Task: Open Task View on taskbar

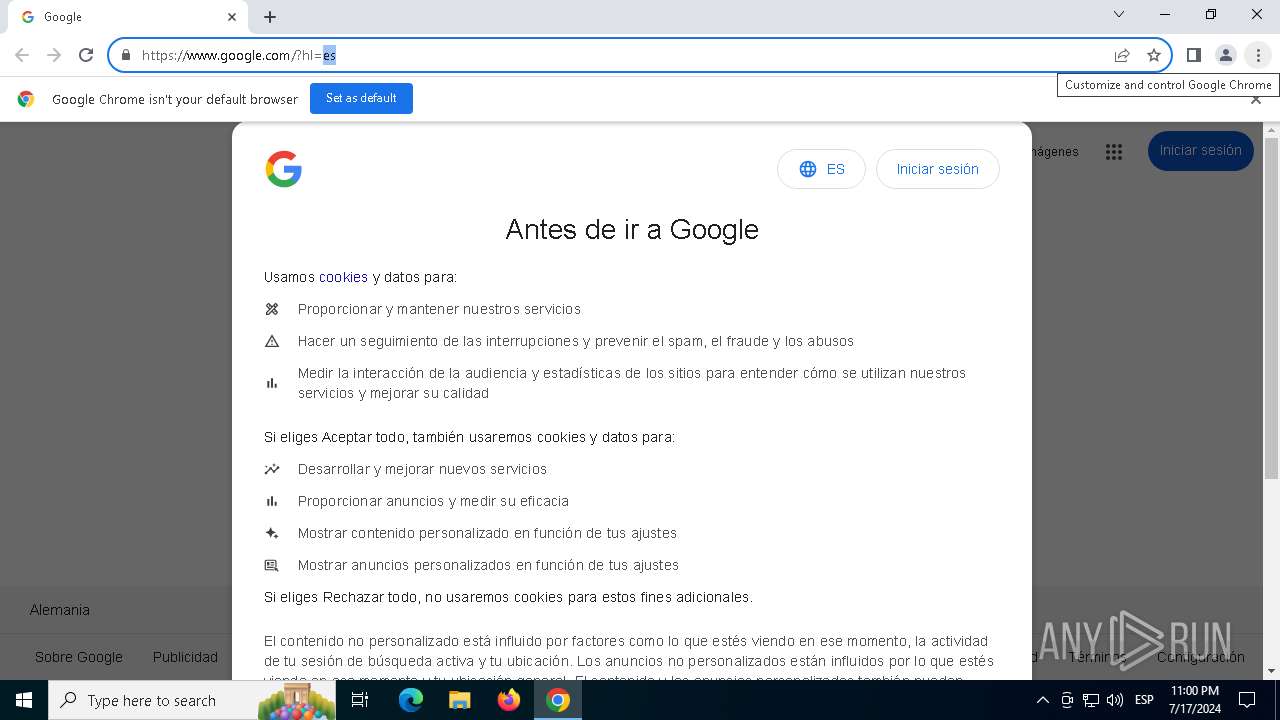Action: 360,700
